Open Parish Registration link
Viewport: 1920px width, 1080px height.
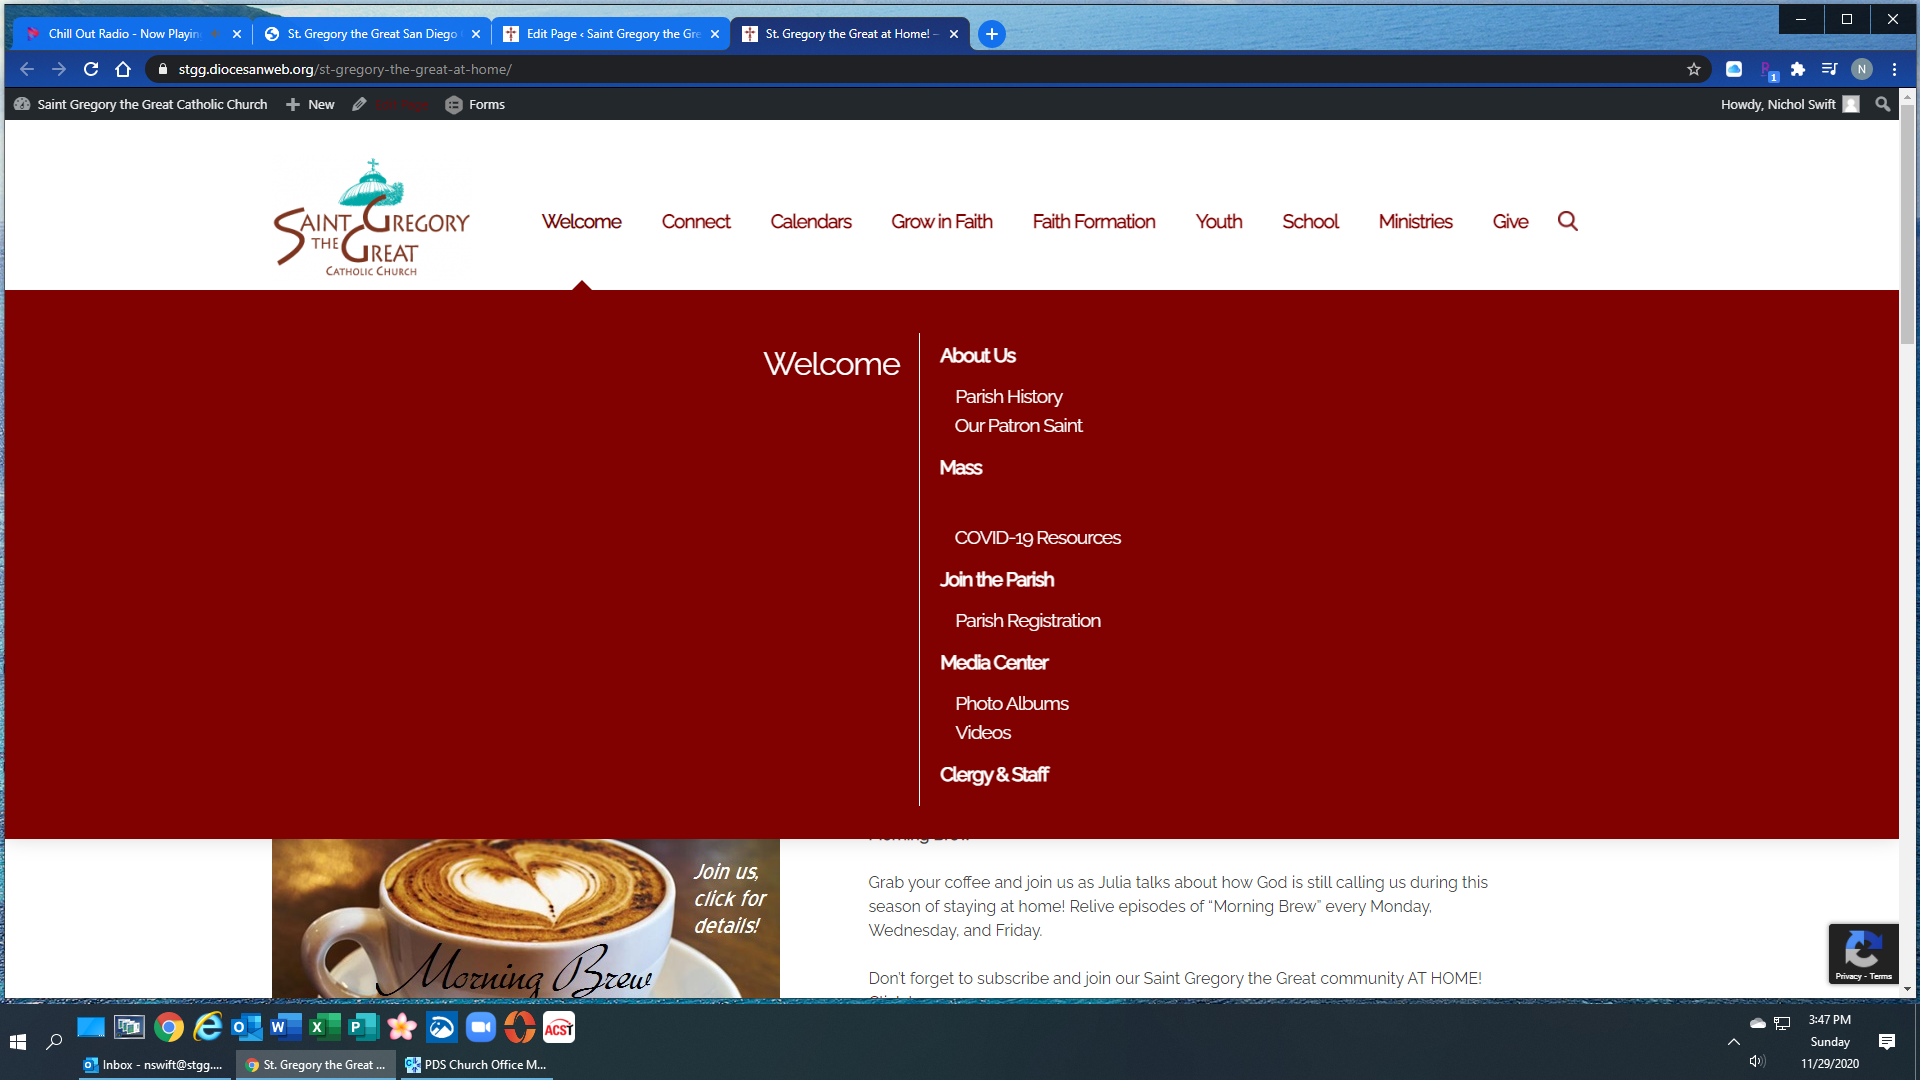tap(1027, 621)
